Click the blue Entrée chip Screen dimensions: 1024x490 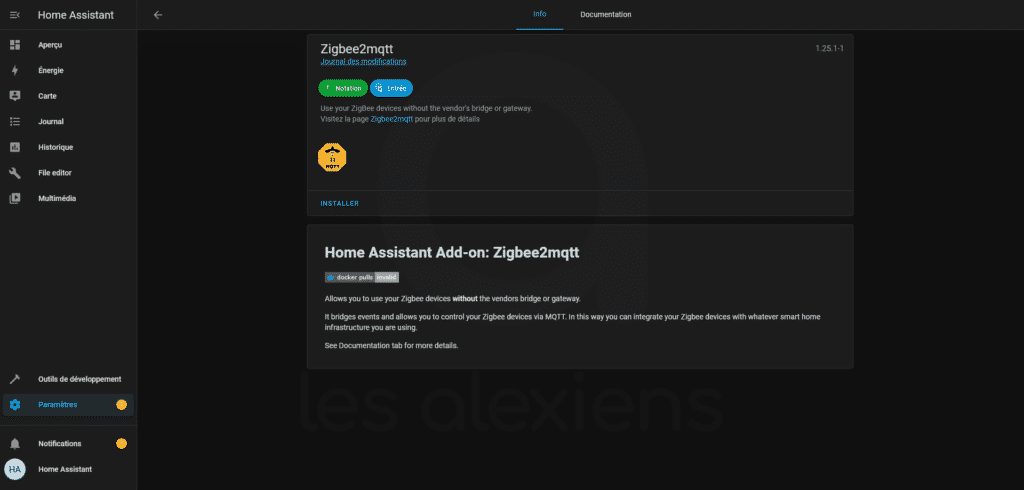click(x=391, y=88)
